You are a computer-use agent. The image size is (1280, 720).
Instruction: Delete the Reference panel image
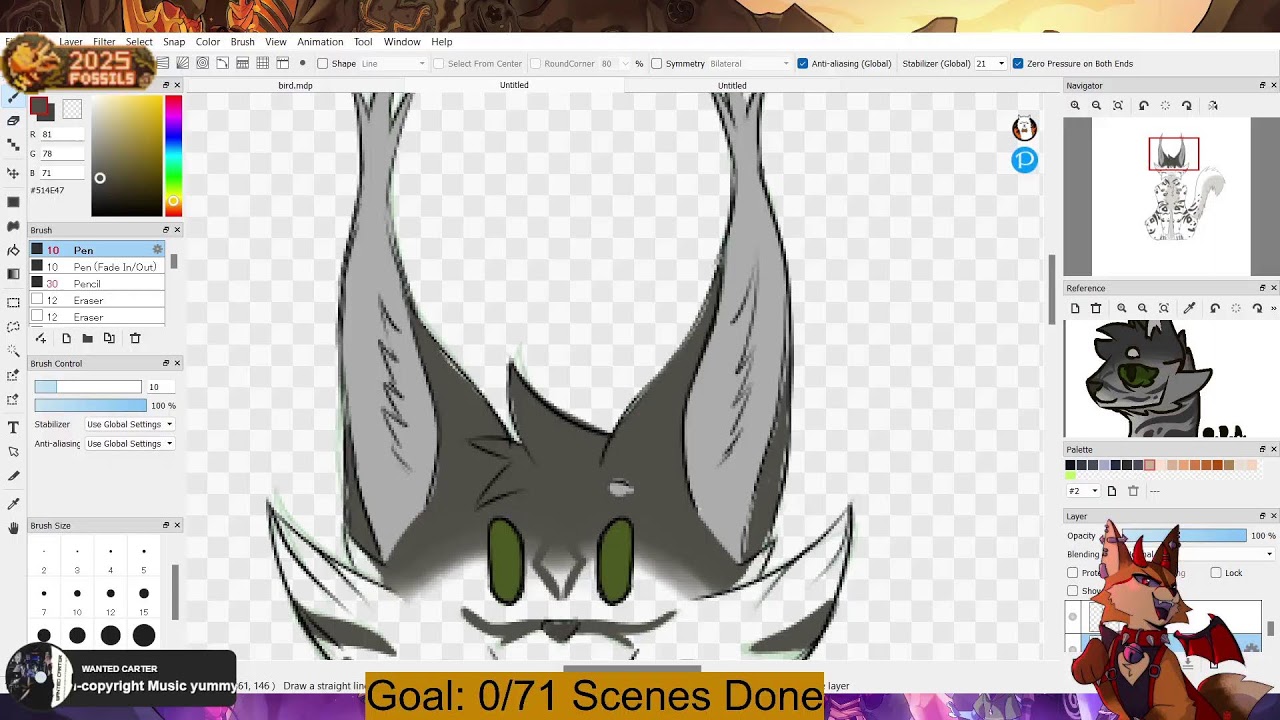(x=1096, y=309)
